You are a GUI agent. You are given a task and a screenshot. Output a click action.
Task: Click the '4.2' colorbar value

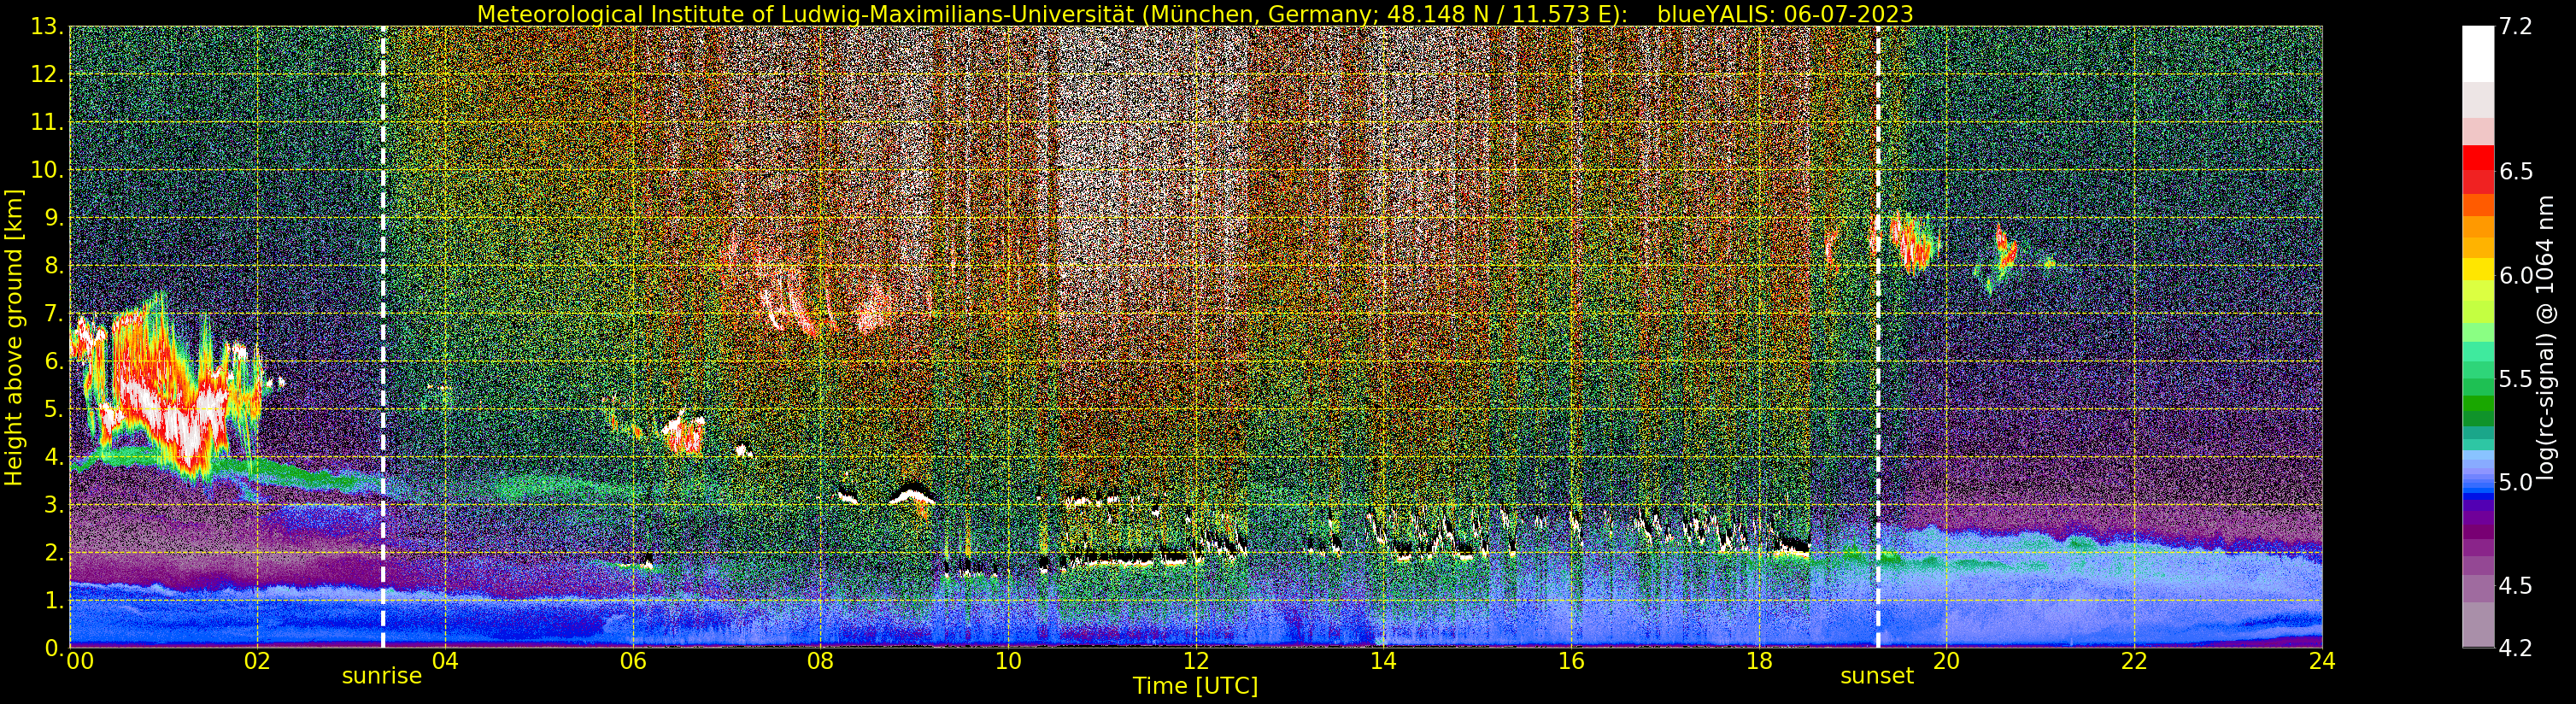coord(2515,649)
